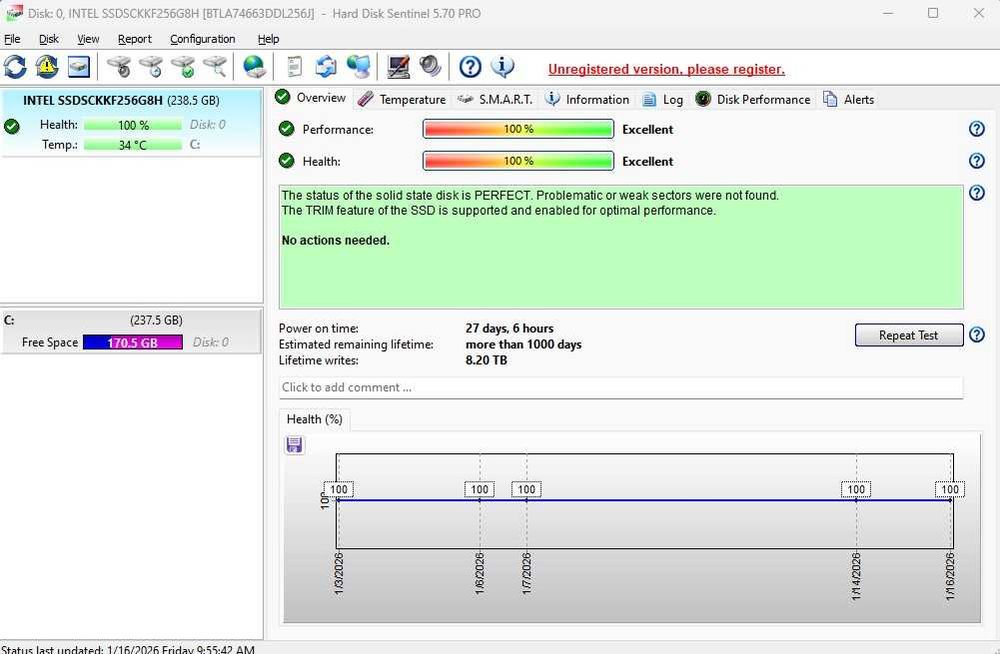Click the help icon next to Health bar
This screenshot has height=654, width=1000.
pyautogui.click(x=976, y=161)
